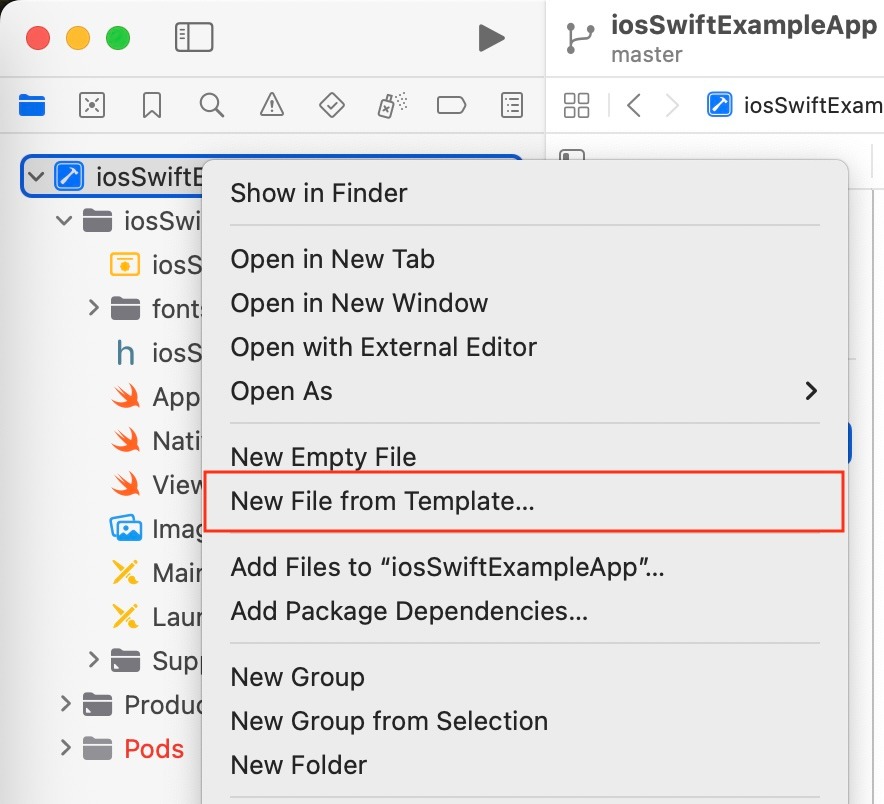Click the editor grid related-items icon
This screenshot has width=884, height=804.
[577, 105]
